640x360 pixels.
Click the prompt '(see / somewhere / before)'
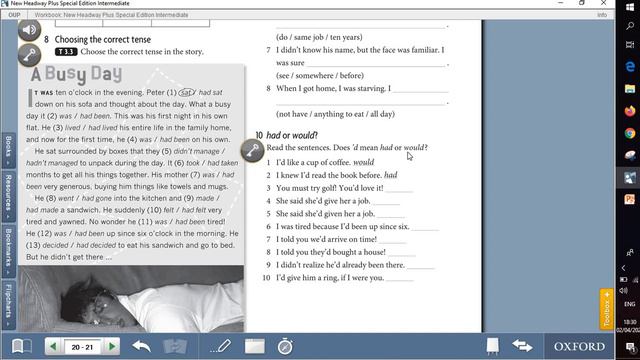320,76
